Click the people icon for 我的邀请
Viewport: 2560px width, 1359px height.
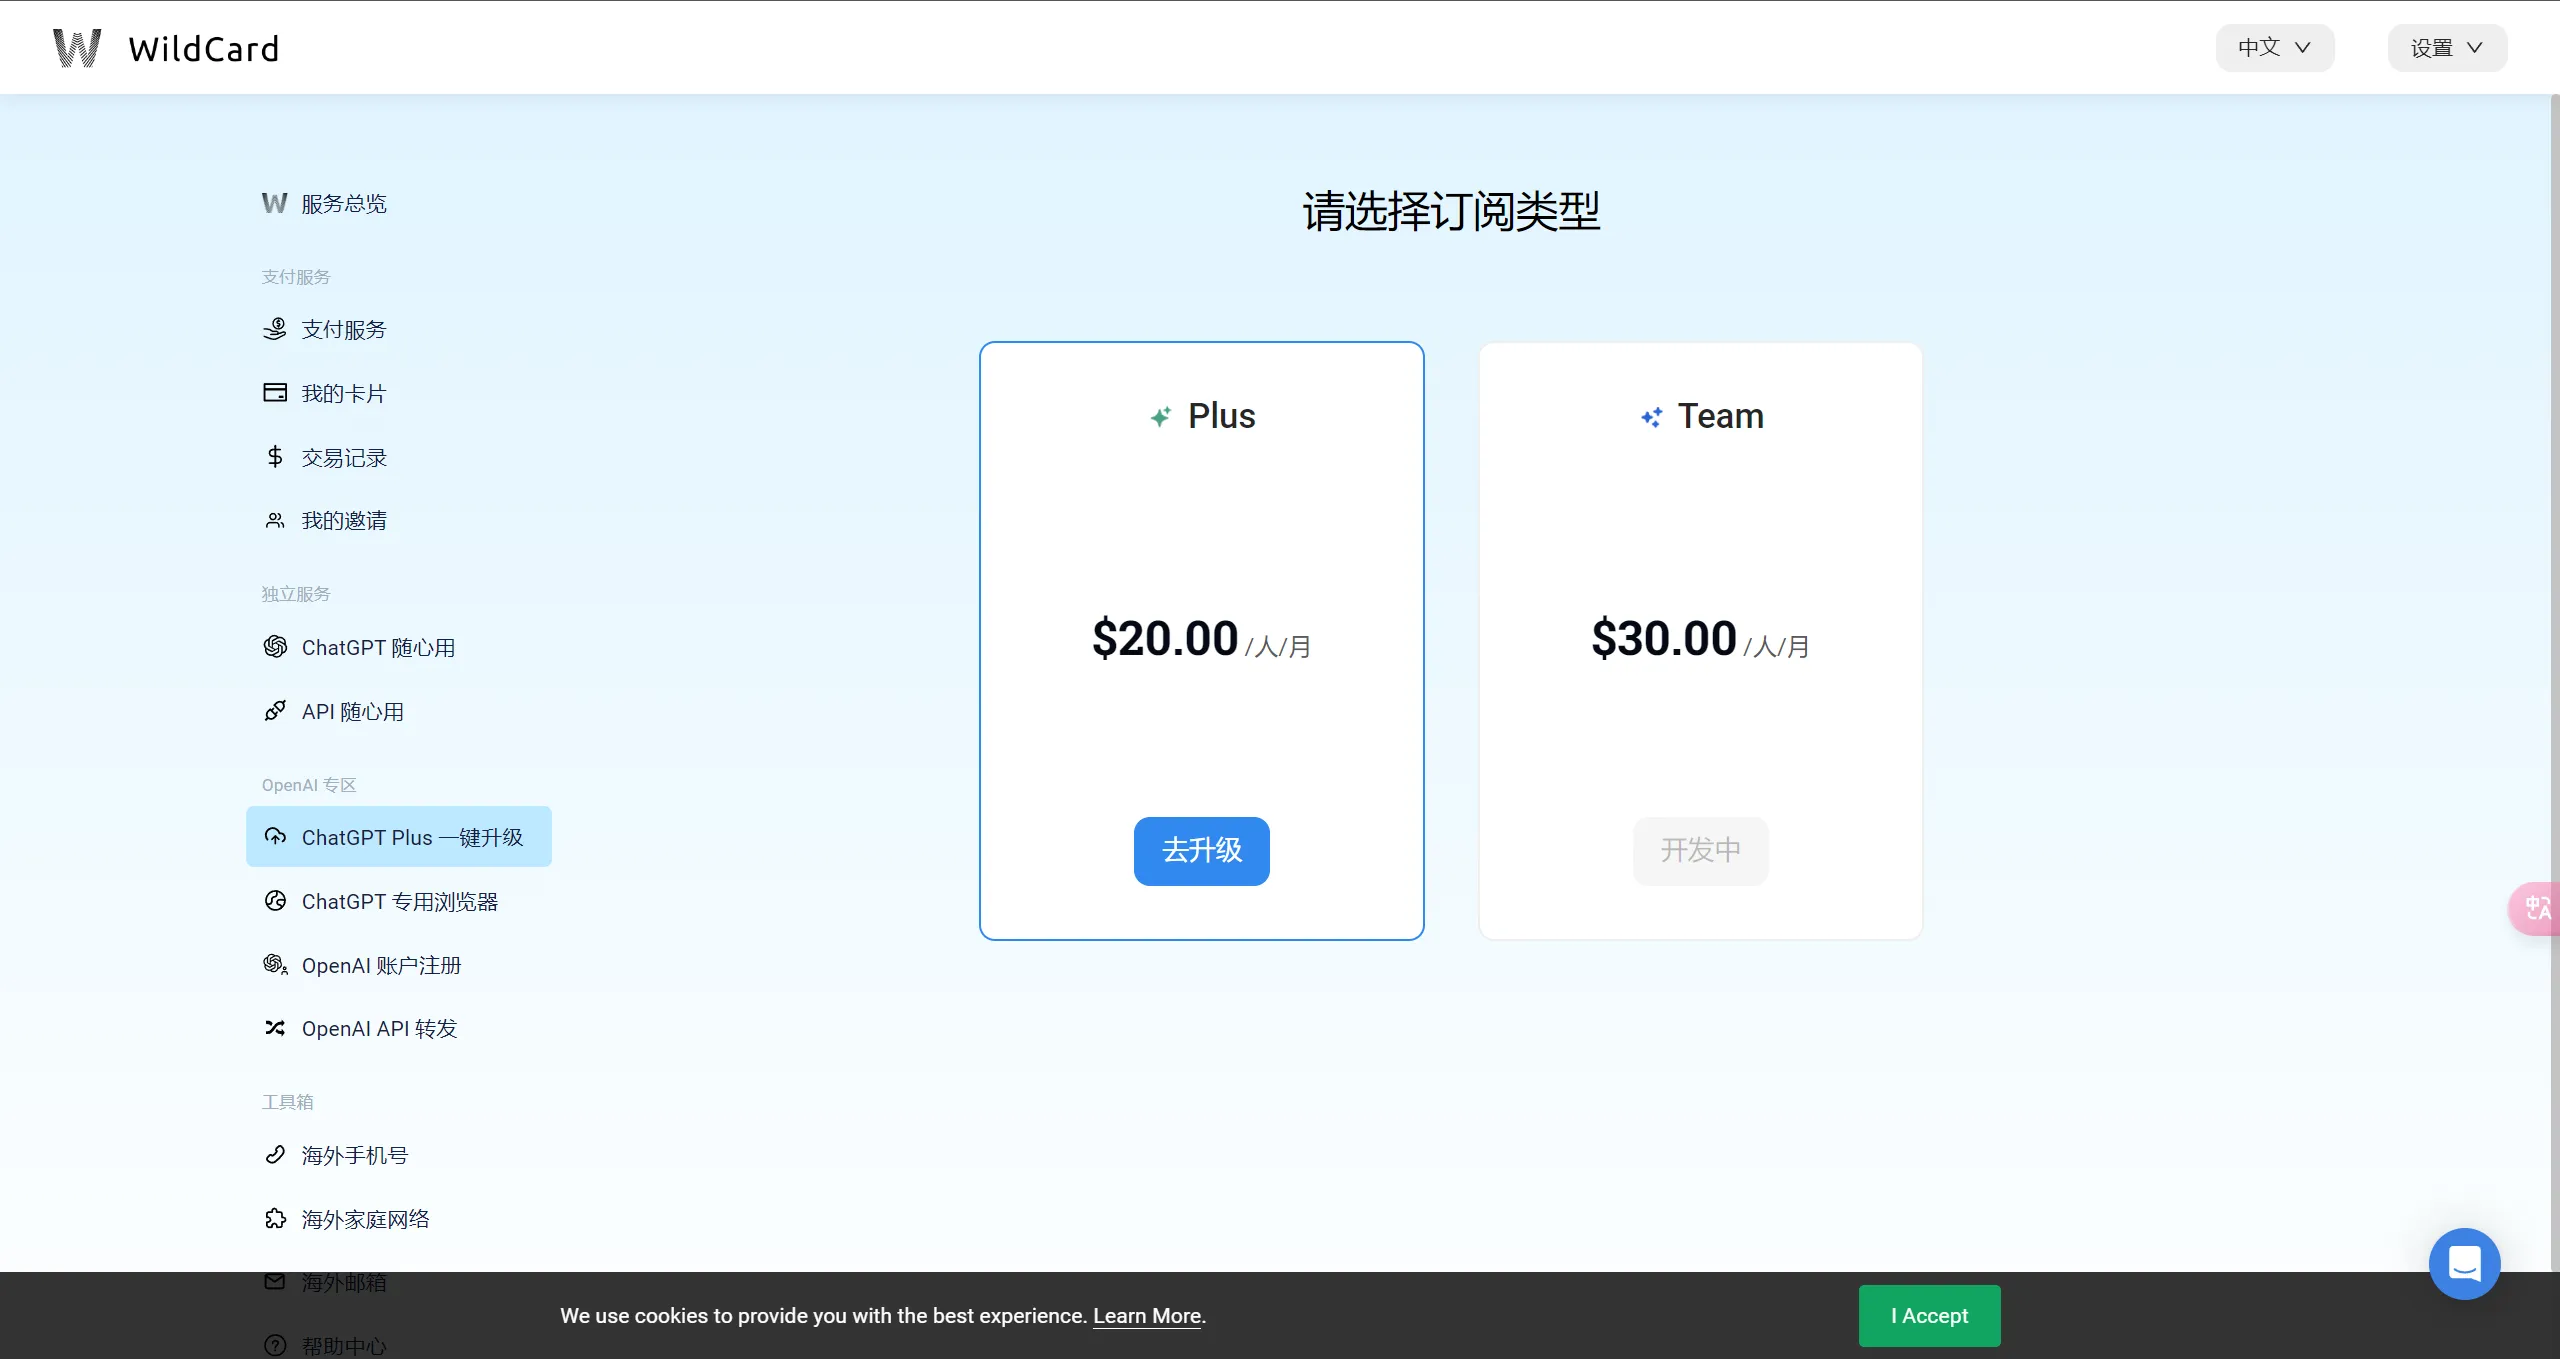(275, 520)
